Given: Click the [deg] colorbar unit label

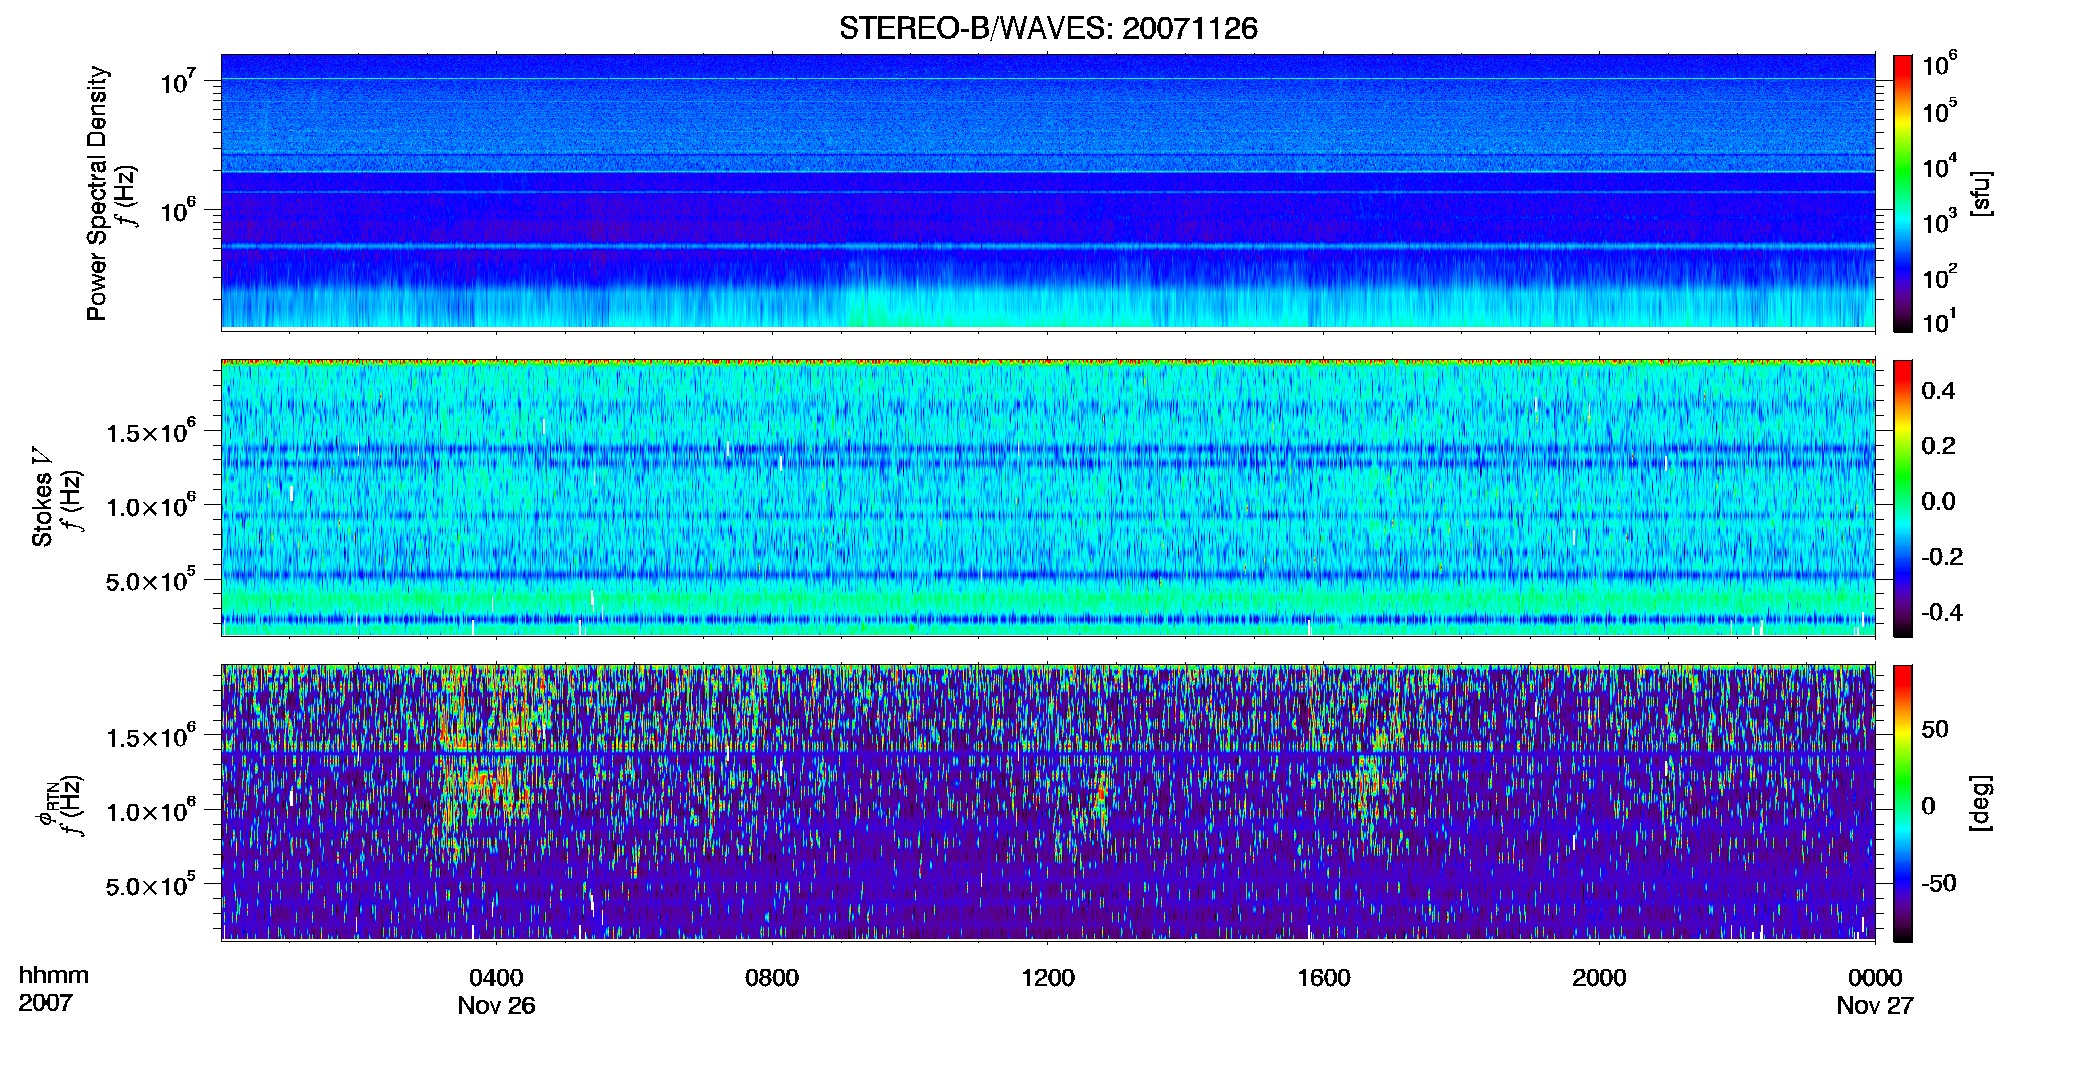Looking at the screenshot, I should coord(1979,803).
